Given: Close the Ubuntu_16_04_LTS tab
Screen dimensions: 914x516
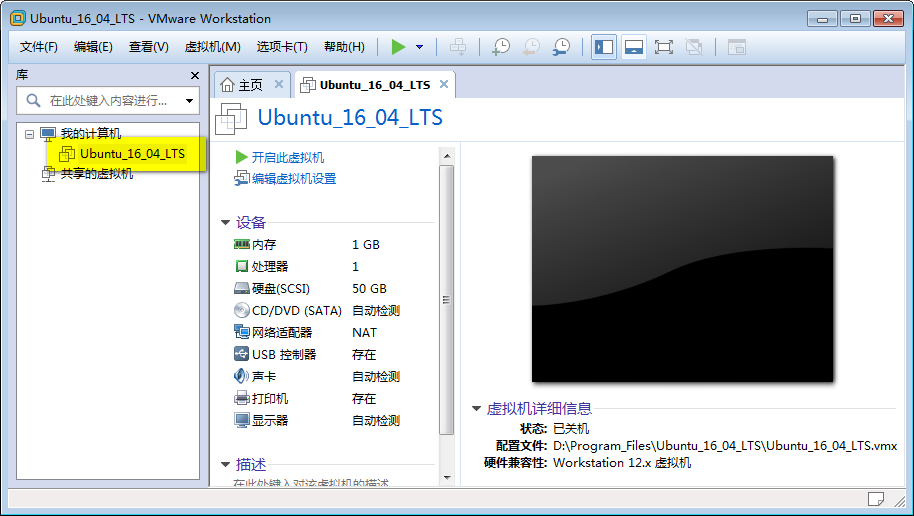Looking at the screenshot, I should [444, 84].
